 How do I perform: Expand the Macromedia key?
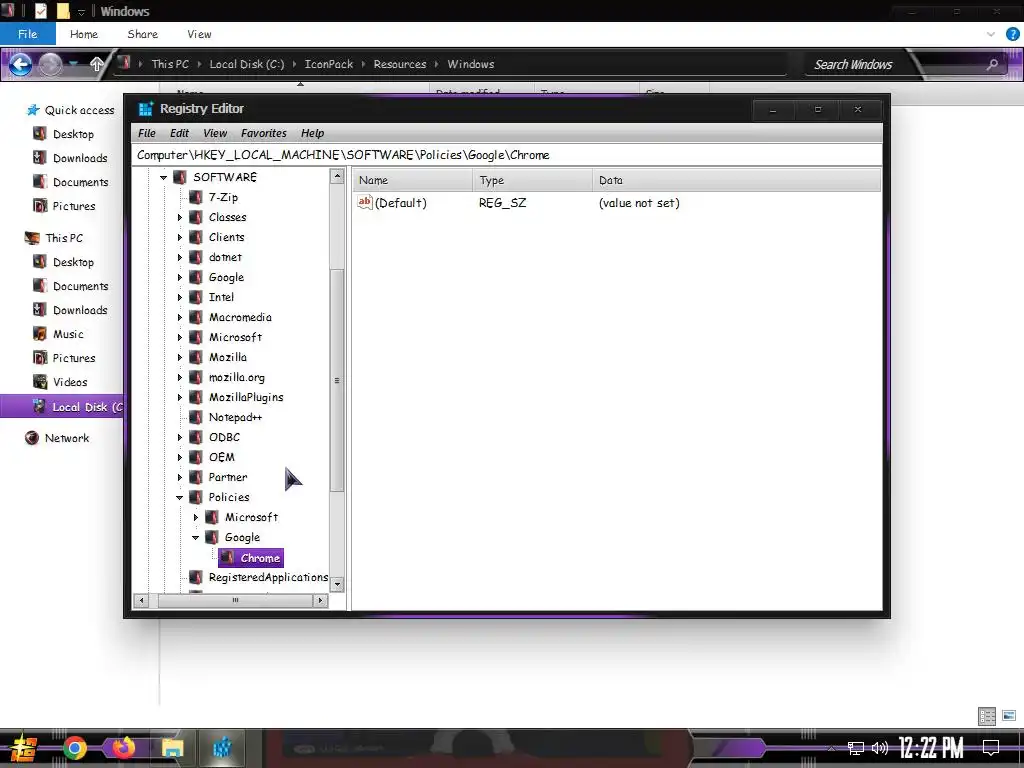coord(180,318)
